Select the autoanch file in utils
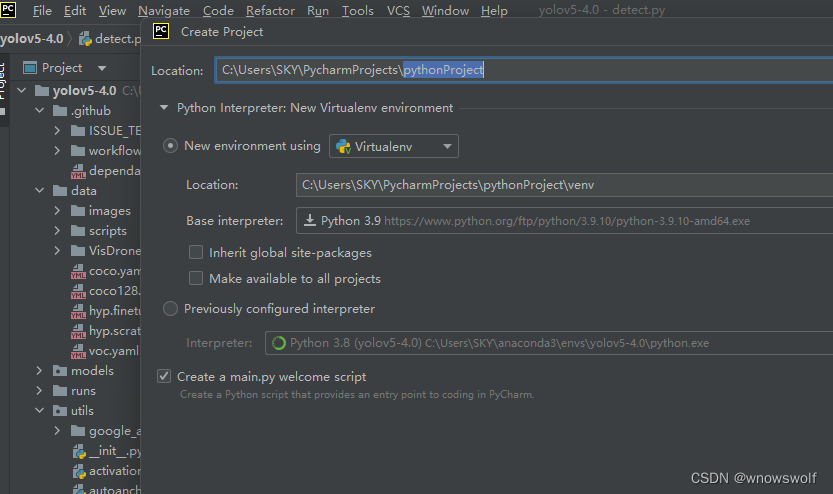833x494 pixels. [x=106, y=489]
